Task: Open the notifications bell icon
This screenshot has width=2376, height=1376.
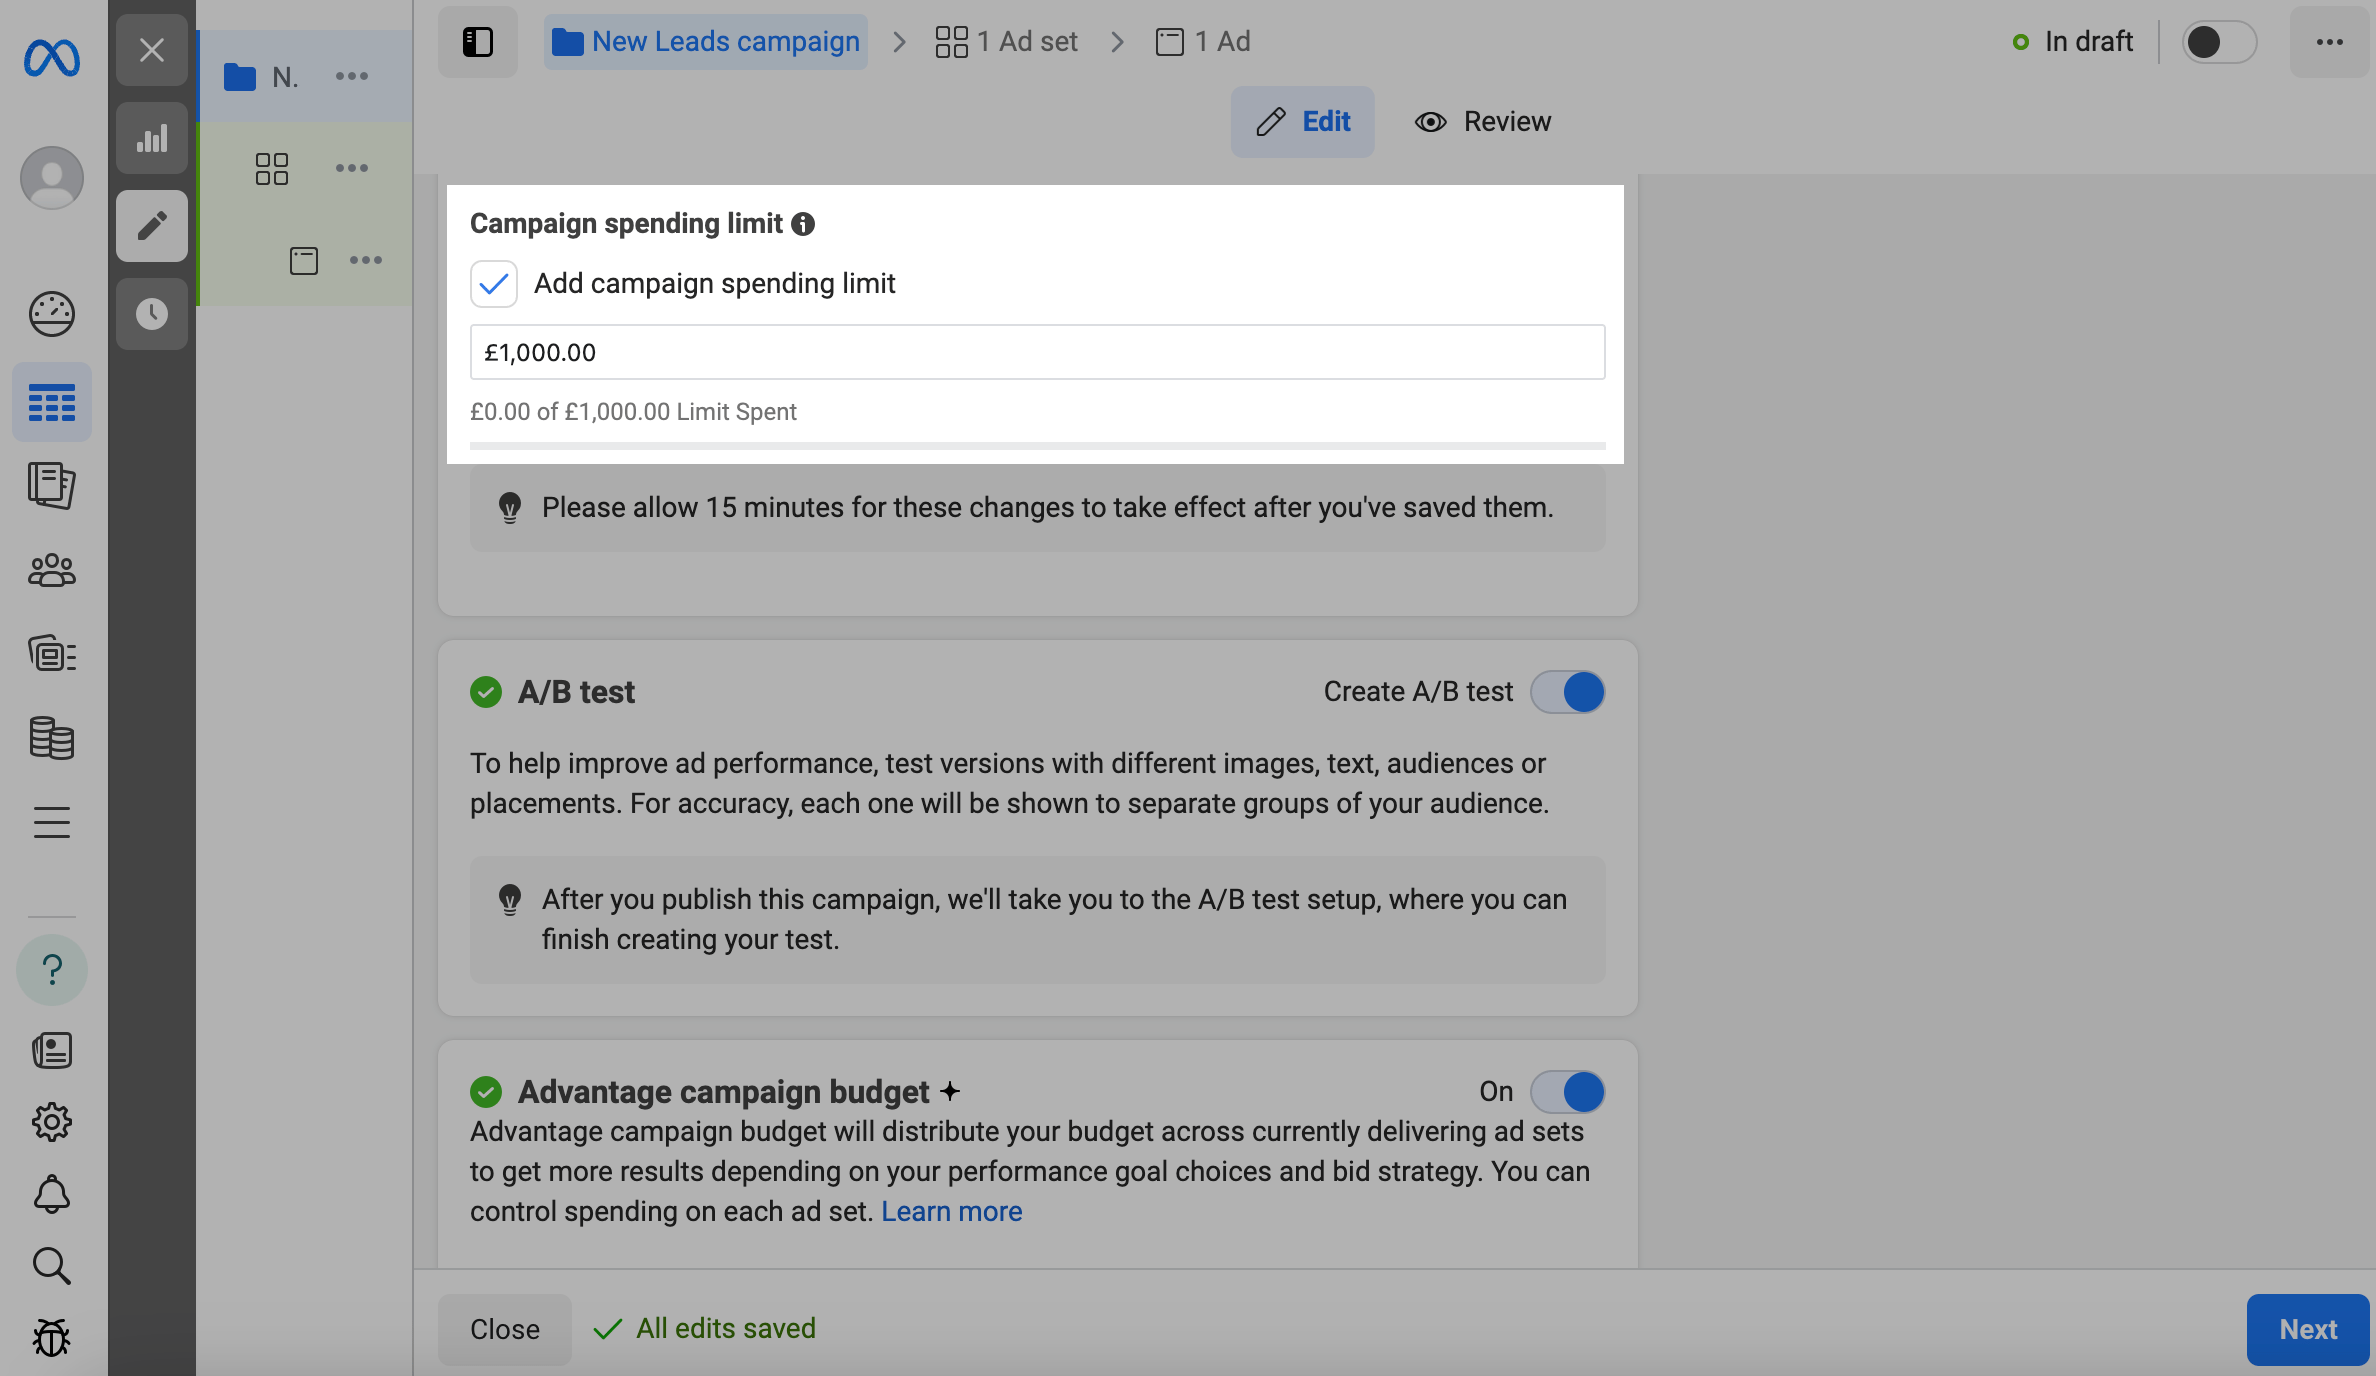Action: click(x=52, y=1194)
